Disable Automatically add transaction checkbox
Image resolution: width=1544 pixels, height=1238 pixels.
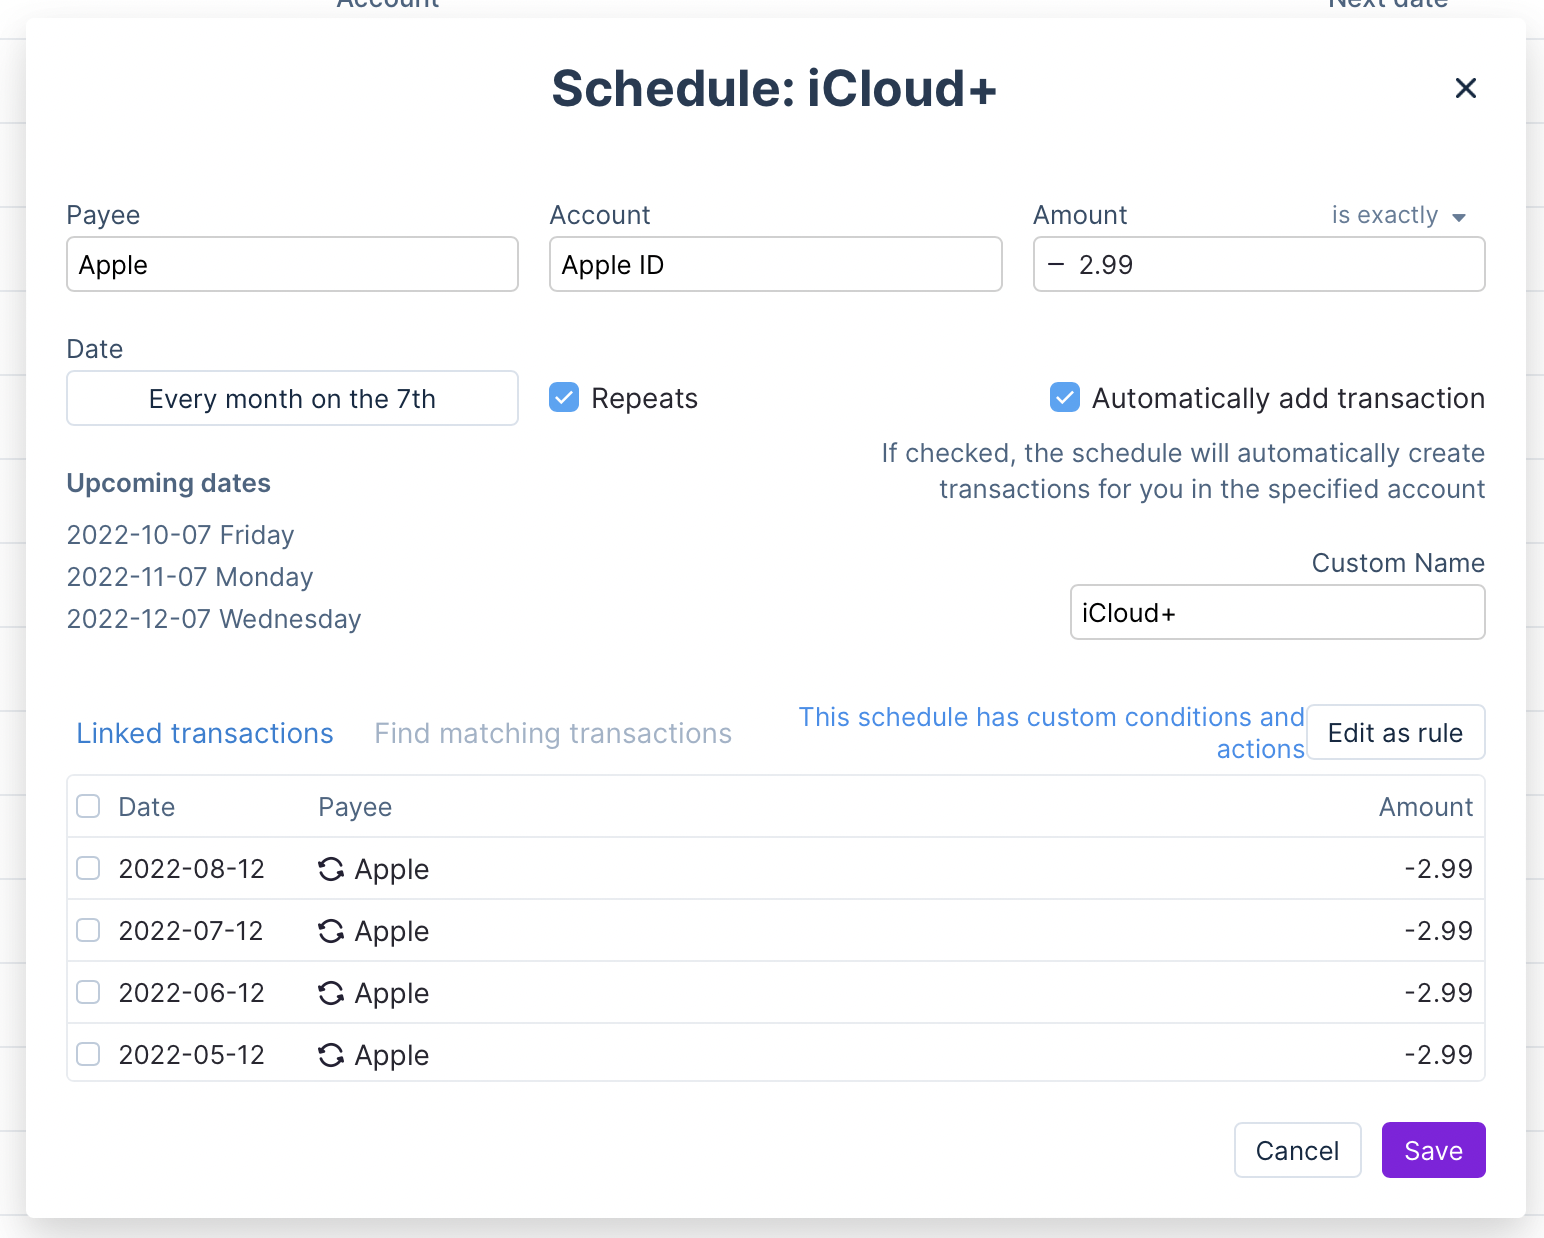(x=1065, y=397)
